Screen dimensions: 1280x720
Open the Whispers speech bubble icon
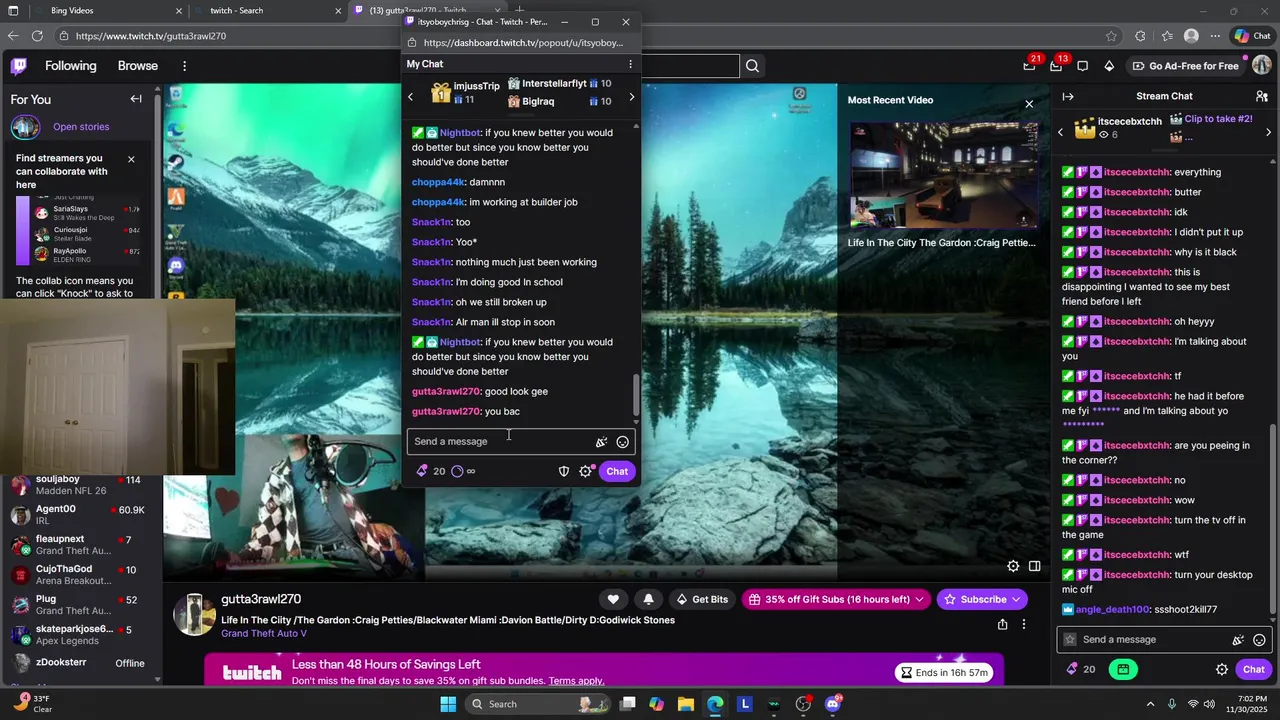click(1083, 66)
